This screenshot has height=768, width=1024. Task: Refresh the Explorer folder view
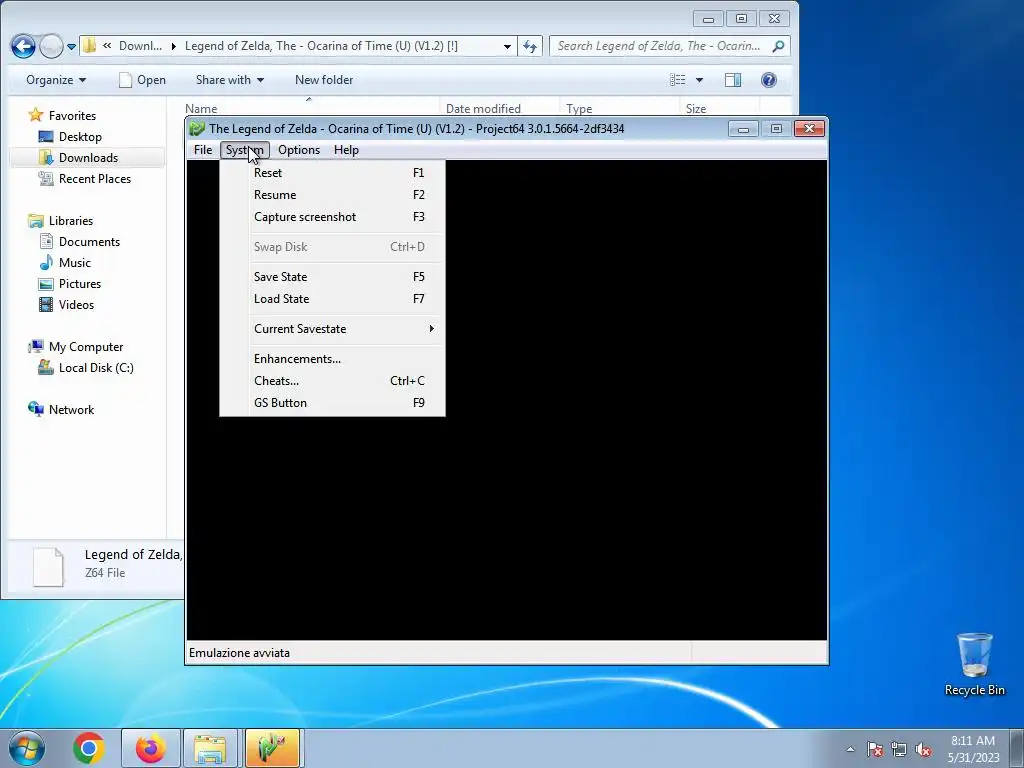coord(530,46)
